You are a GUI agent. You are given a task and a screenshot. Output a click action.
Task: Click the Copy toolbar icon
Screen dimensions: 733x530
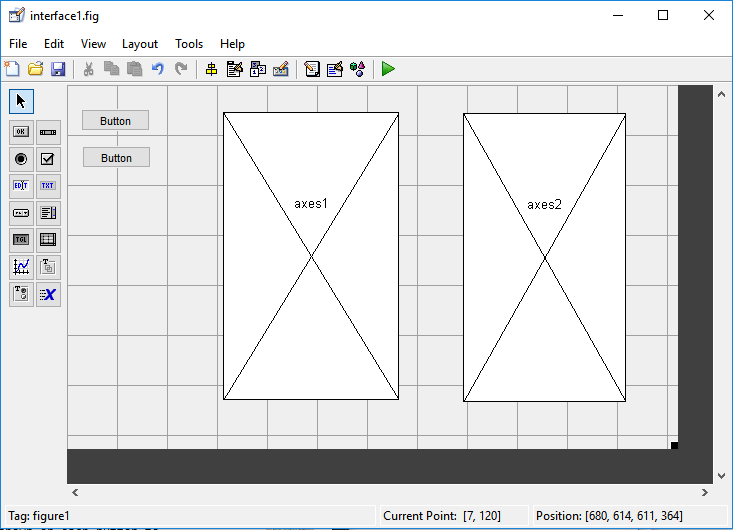click(x=111, y=69)
